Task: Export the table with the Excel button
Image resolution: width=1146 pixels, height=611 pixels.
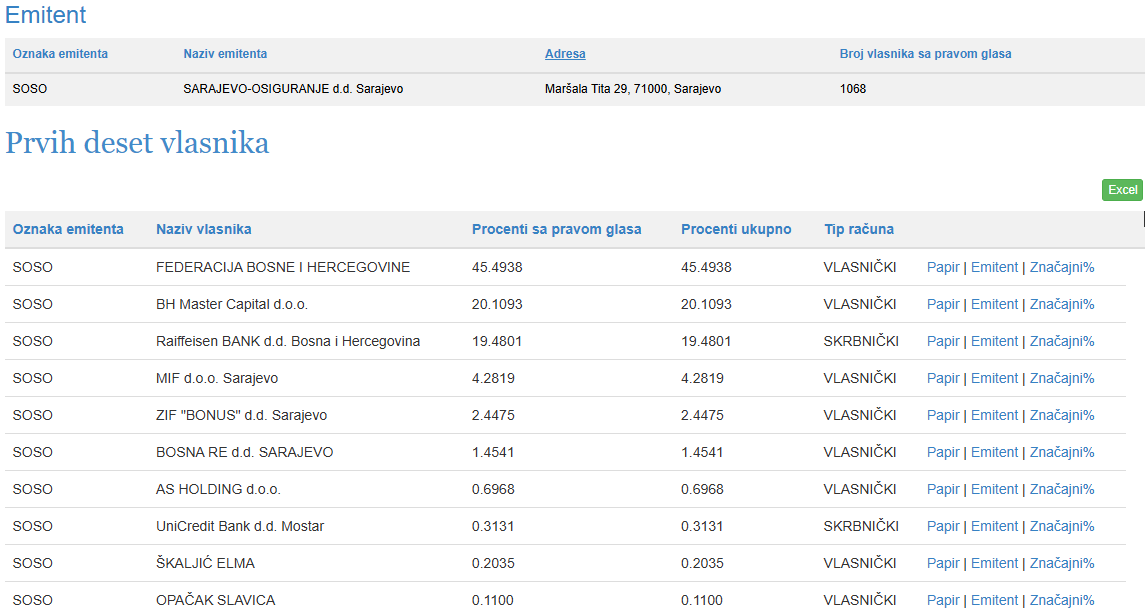Action: click(x=1122, y=190)
